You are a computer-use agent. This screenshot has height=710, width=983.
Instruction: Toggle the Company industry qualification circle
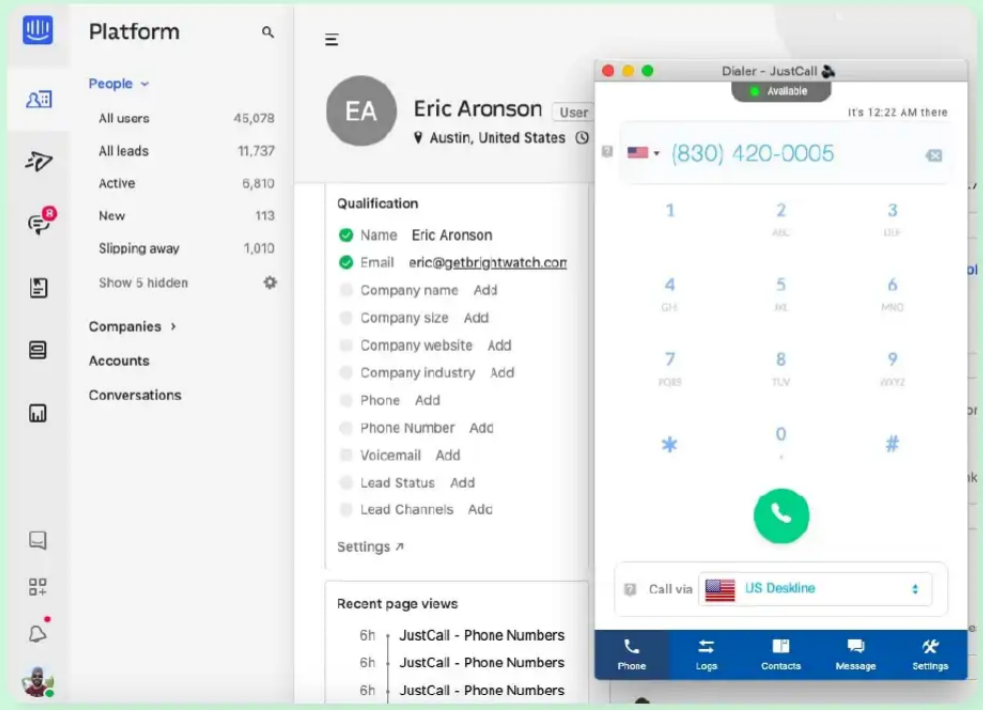(345, 373)
